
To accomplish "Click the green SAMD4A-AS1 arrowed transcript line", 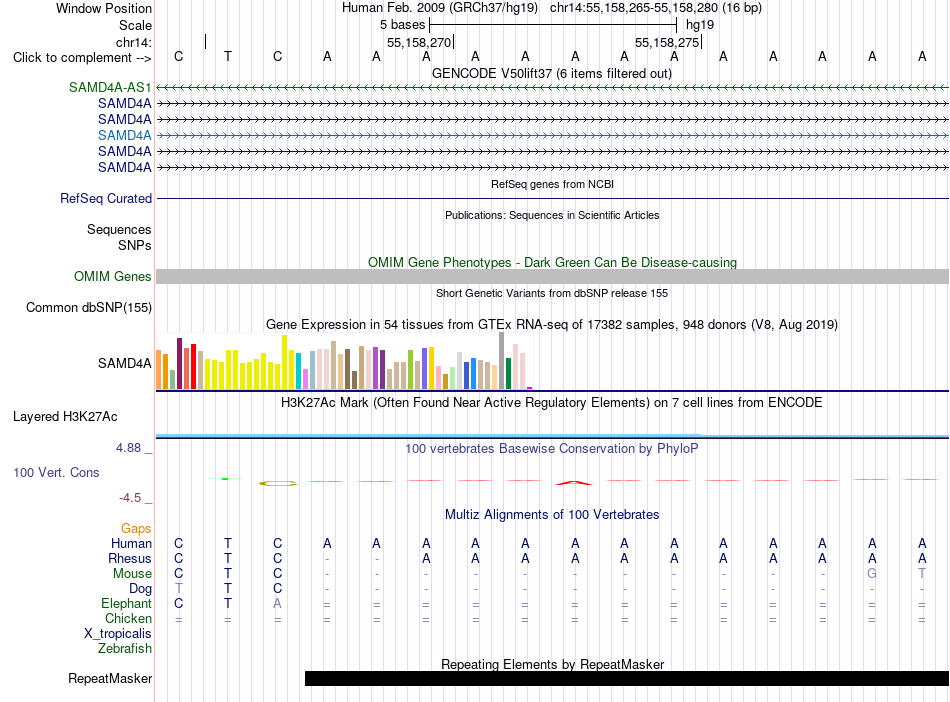I will [552, 88].
